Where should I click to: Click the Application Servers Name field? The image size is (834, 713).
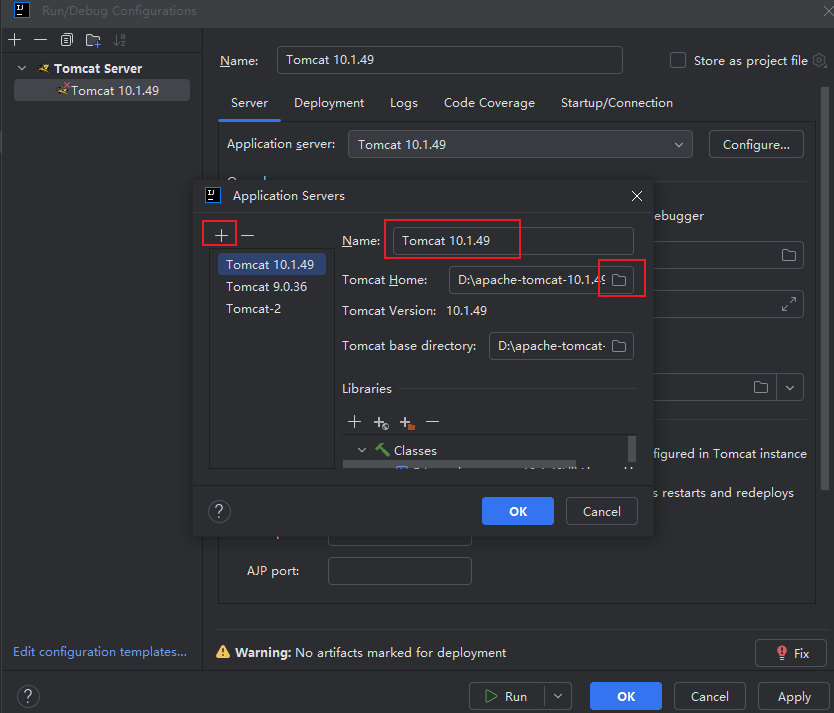[x=513, y=241]
